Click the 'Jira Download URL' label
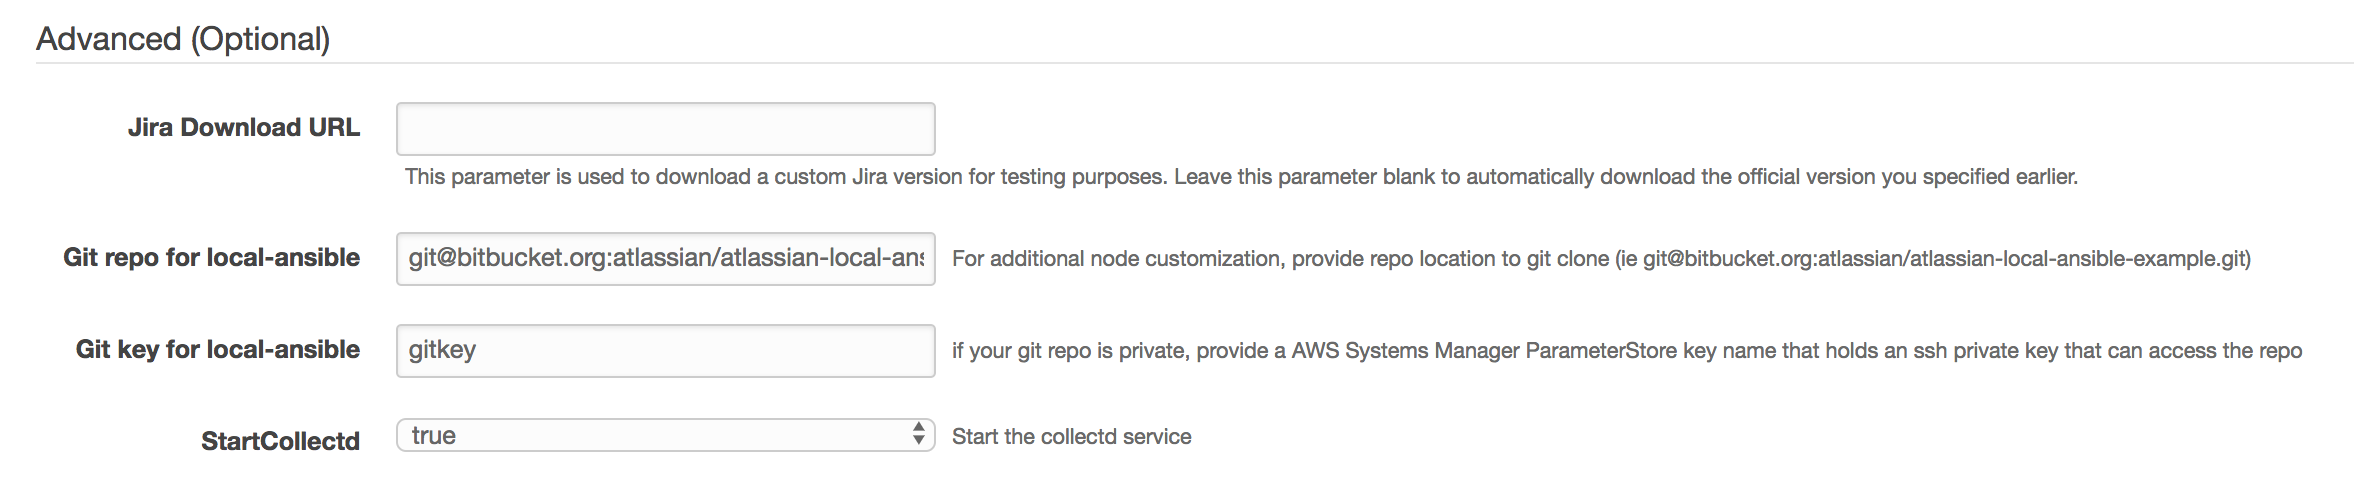Image resolution: width=2354 pixels, height=486 pixels. pyautogui.click(x=243, y=128)
